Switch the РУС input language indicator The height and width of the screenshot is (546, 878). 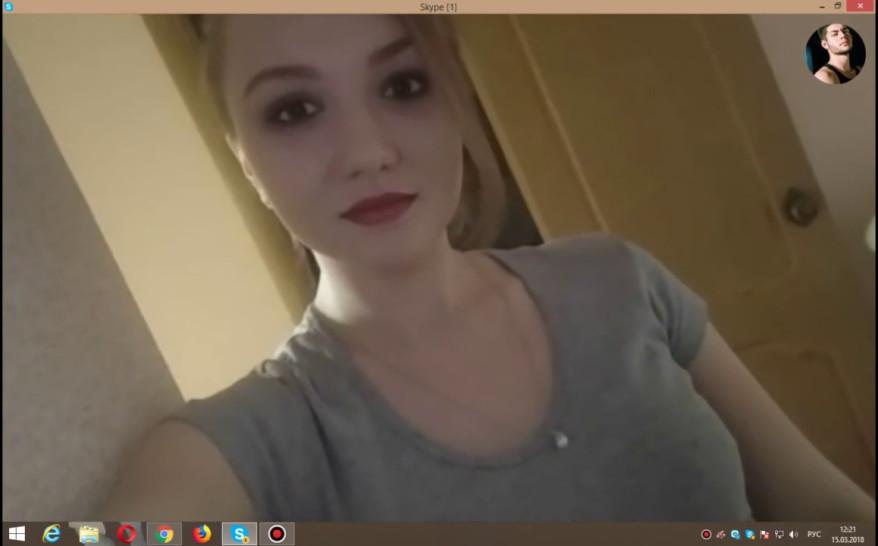pyautogui.click(x=814, y=534)
